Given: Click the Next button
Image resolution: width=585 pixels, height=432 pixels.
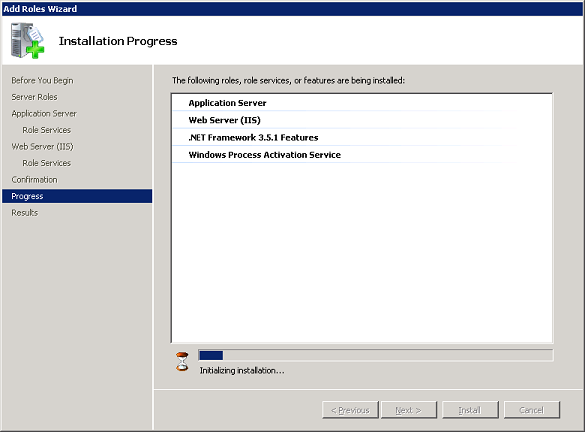Looking at the screenshot, I should point(409,410).
